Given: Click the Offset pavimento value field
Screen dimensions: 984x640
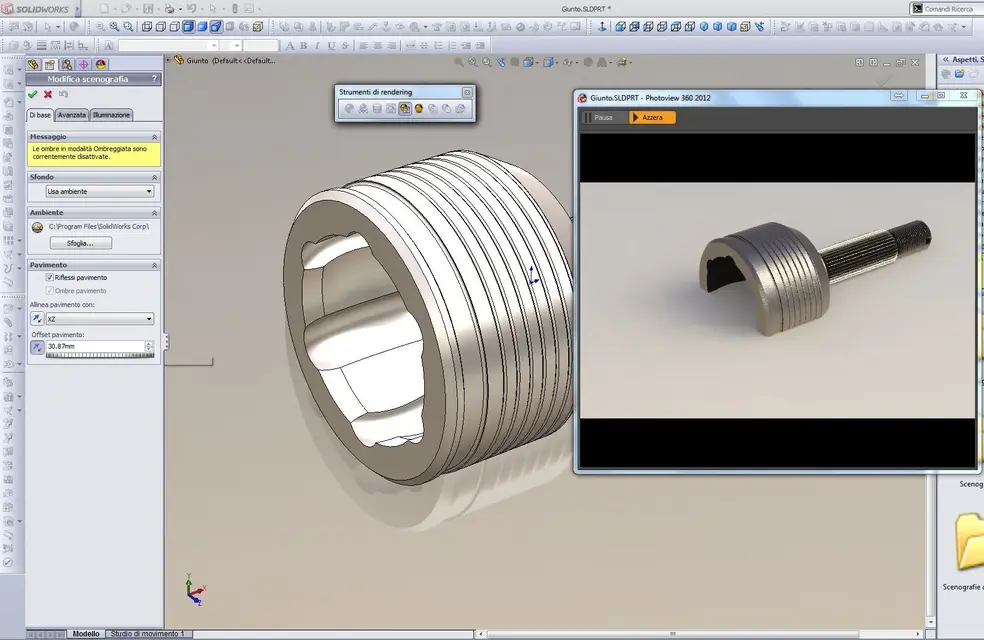Looking at the screenshot, I should tap(95, 346).
